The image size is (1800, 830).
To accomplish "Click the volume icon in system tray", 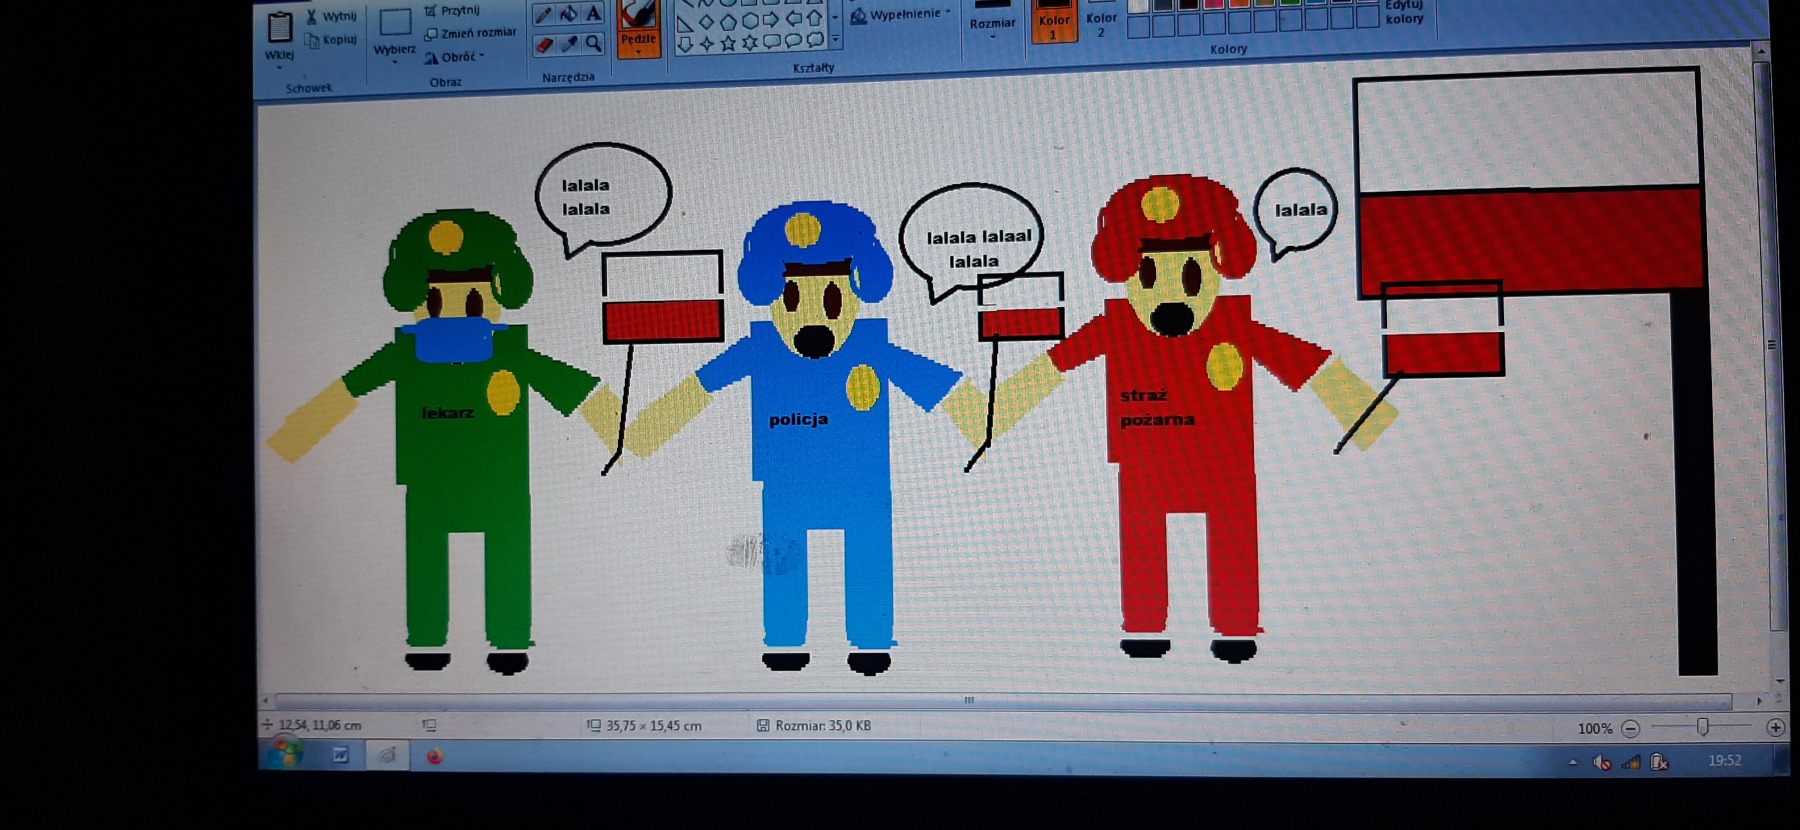I will coord(1601,762).
